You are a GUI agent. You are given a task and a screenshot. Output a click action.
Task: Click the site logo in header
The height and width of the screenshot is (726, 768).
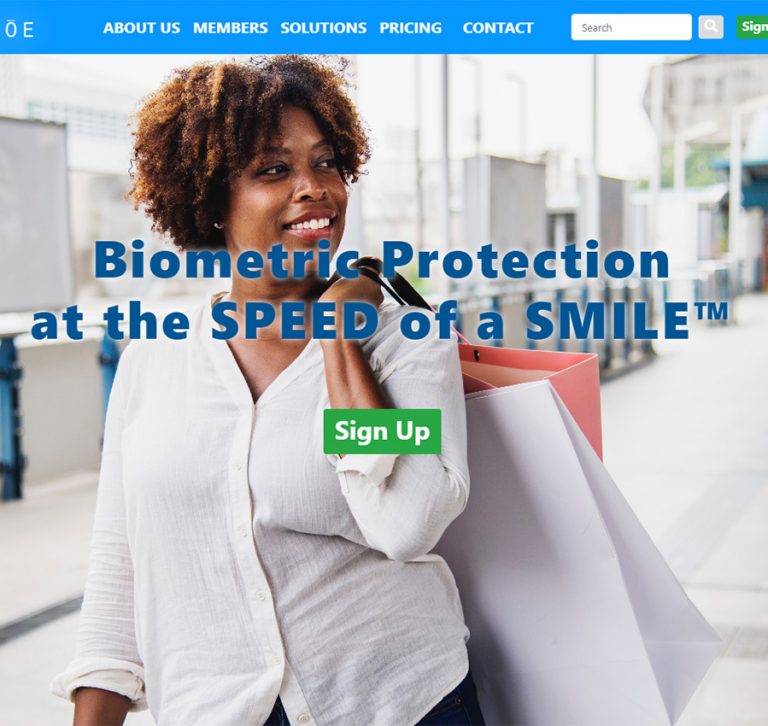pyautogui.click(x=19, y=29)
